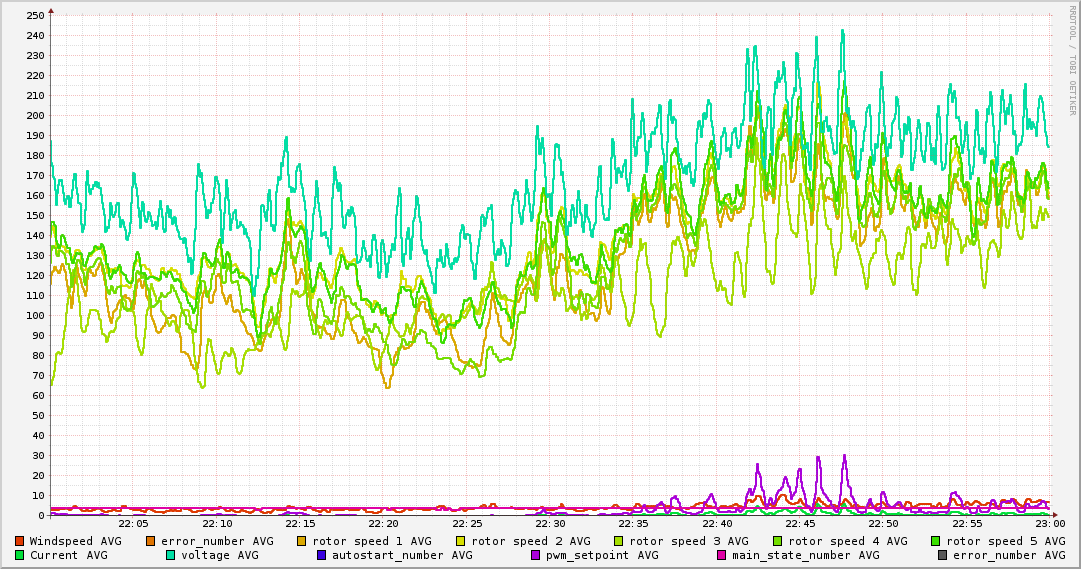This screenshot has height=569, width=1081.
Task: Click the y-axis label "200"
Action: tap(35, 115)
